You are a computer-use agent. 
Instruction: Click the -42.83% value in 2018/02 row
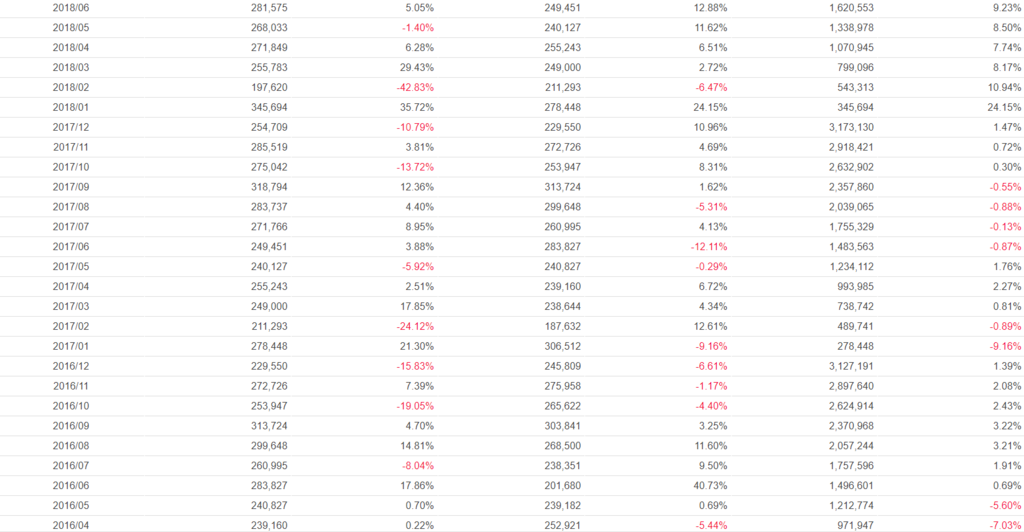pos(415,87)
